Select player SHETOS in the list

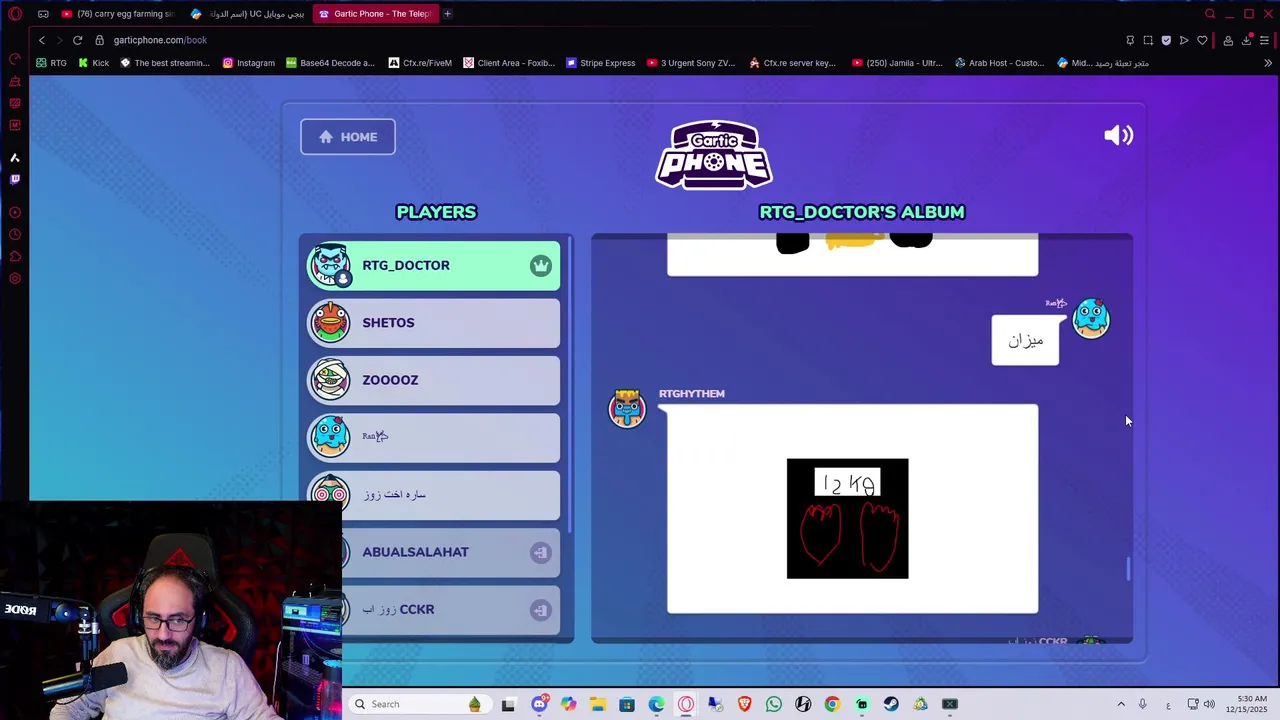click(x=433, y=323)
